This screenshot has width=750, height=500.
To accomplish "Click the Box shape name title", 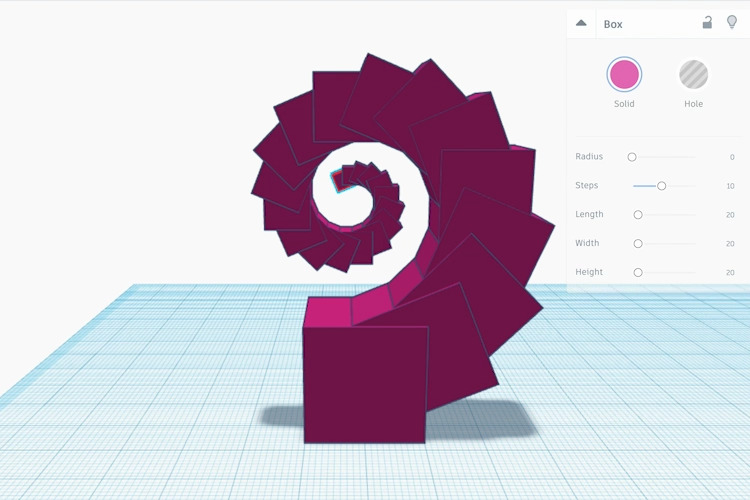I will click(x=613, y=24).
